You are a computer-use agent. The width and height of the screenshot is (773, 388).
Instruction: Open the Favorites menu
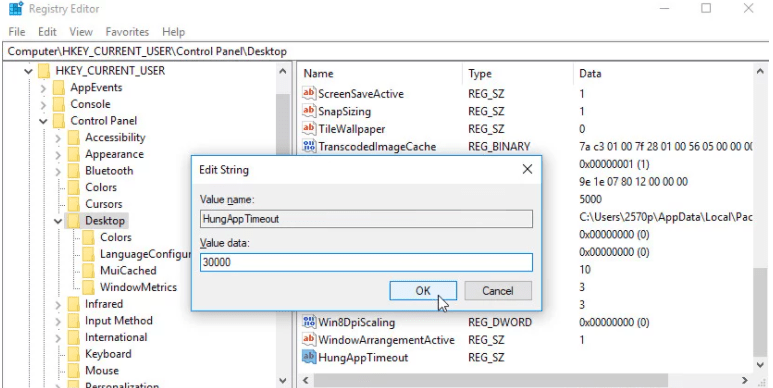[x=127, y=32]
